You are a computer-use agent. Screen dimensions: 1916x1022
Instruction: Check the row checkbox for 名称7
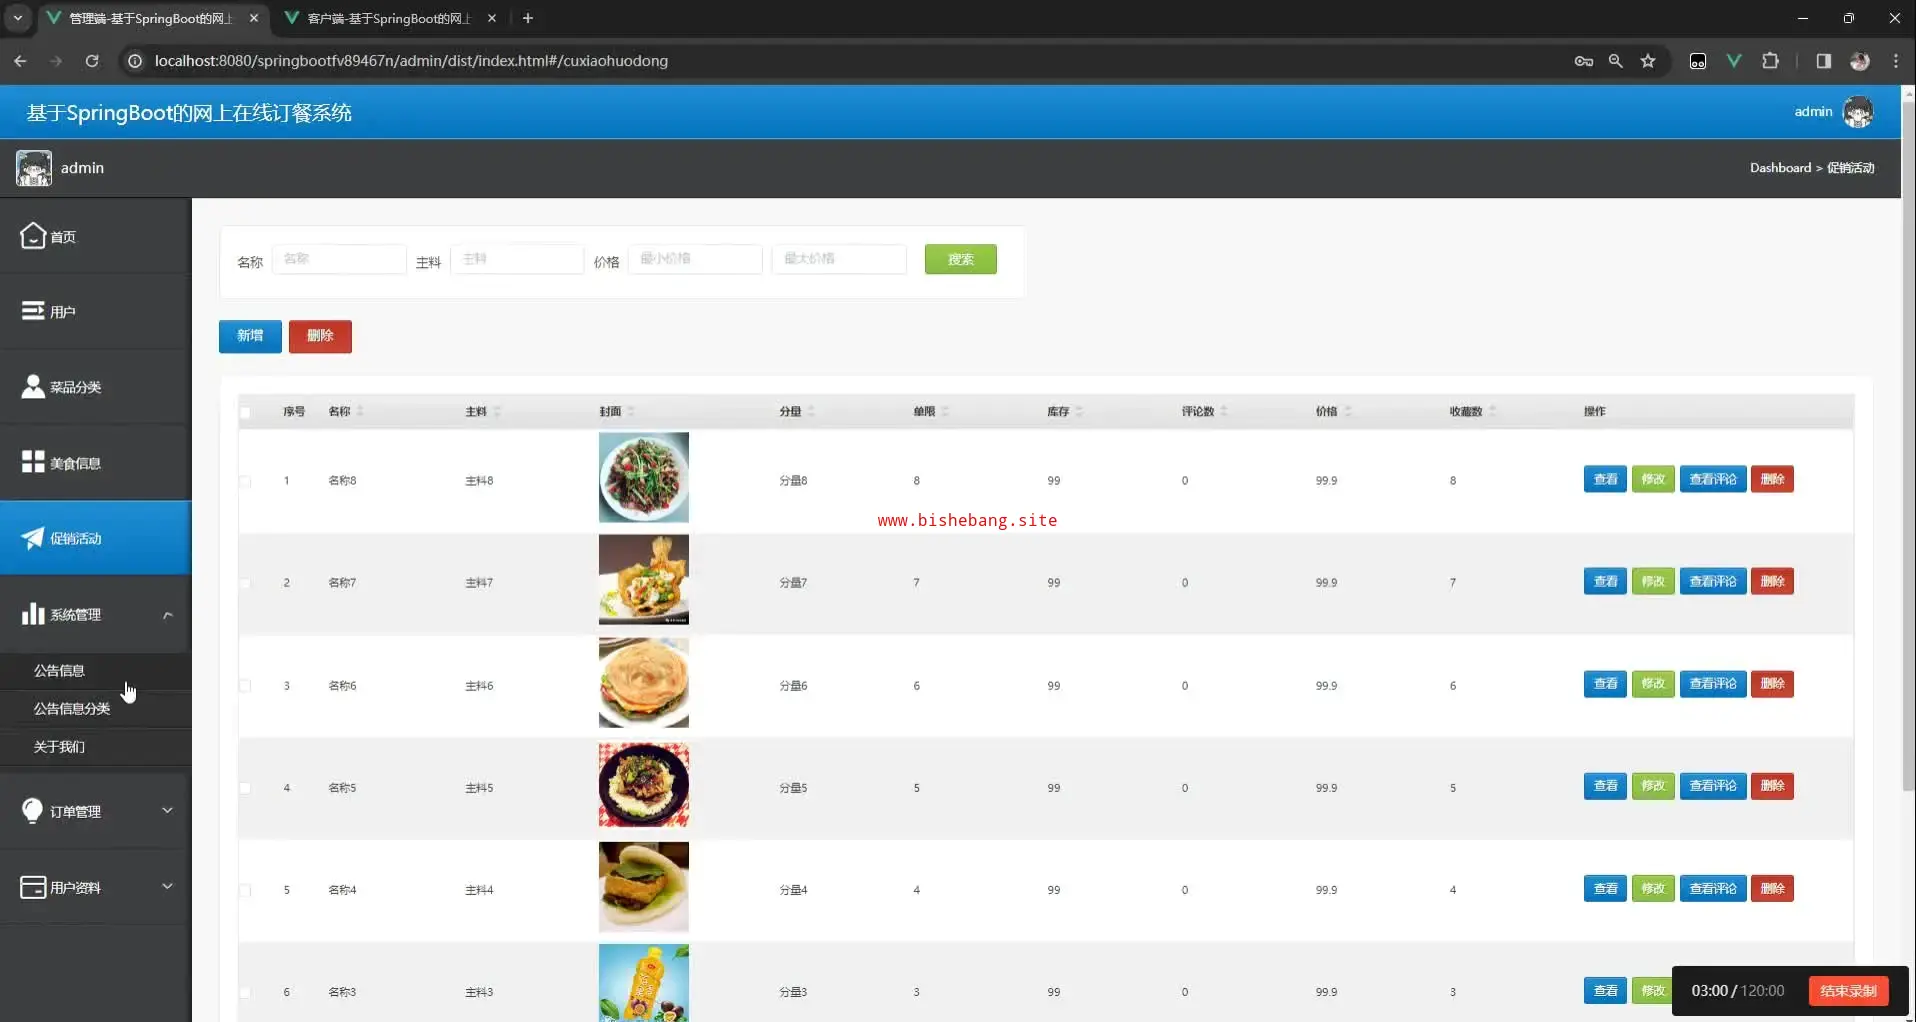(245, 583)
